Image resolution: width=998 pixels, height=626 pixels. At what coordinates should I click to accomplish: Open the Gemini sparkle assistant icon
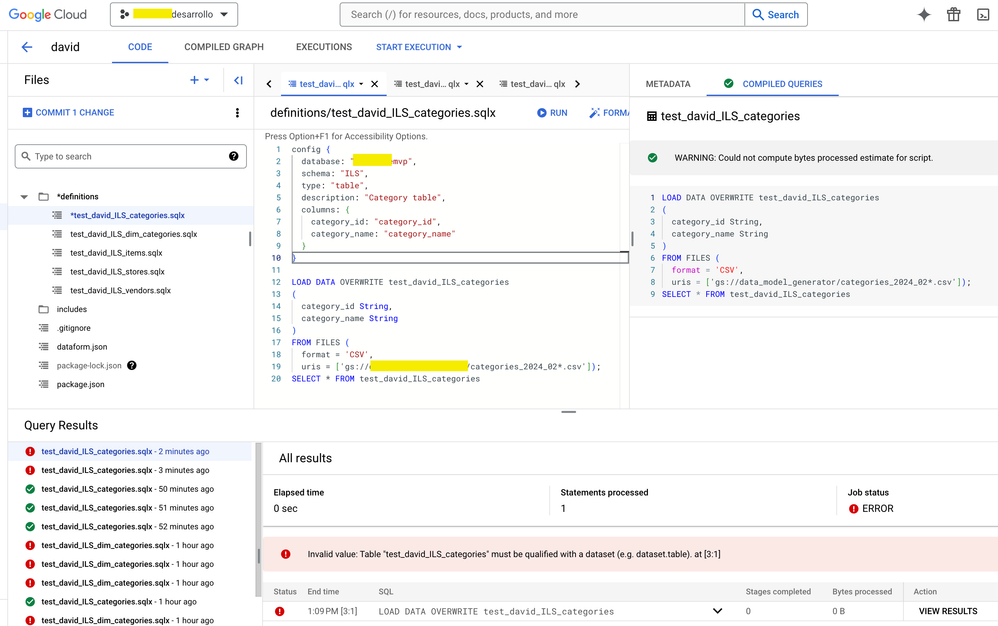coord(924,15)
